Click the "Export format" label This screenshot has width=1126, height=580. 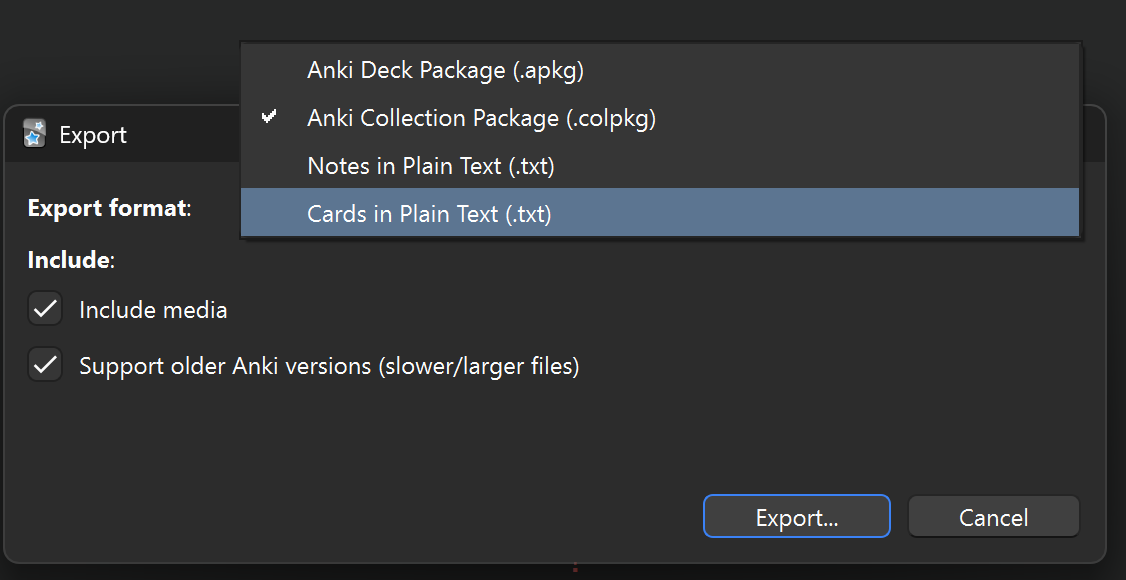[x=109, y=208]
